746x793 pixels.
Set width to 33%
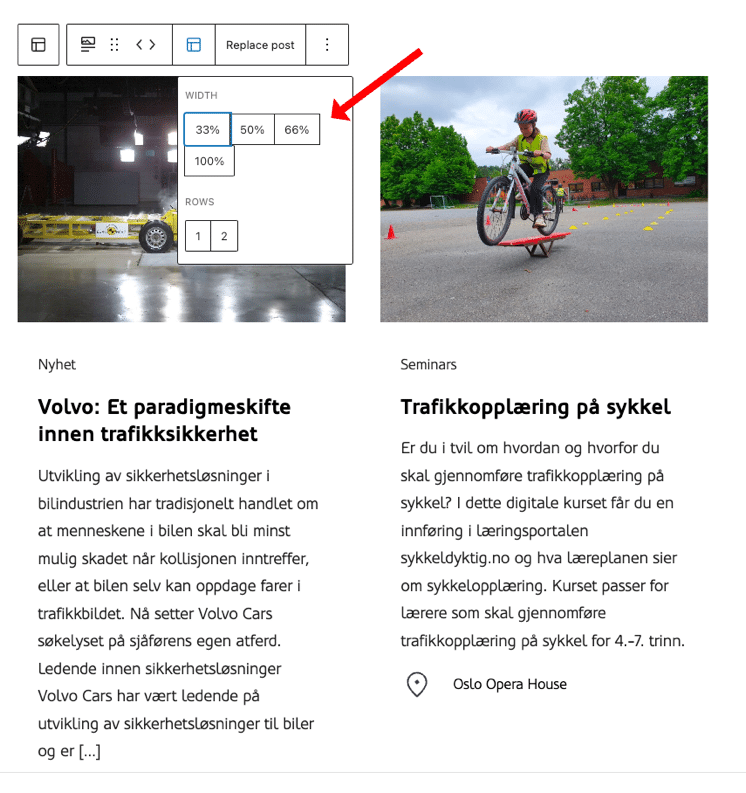[x=208, y=129]
